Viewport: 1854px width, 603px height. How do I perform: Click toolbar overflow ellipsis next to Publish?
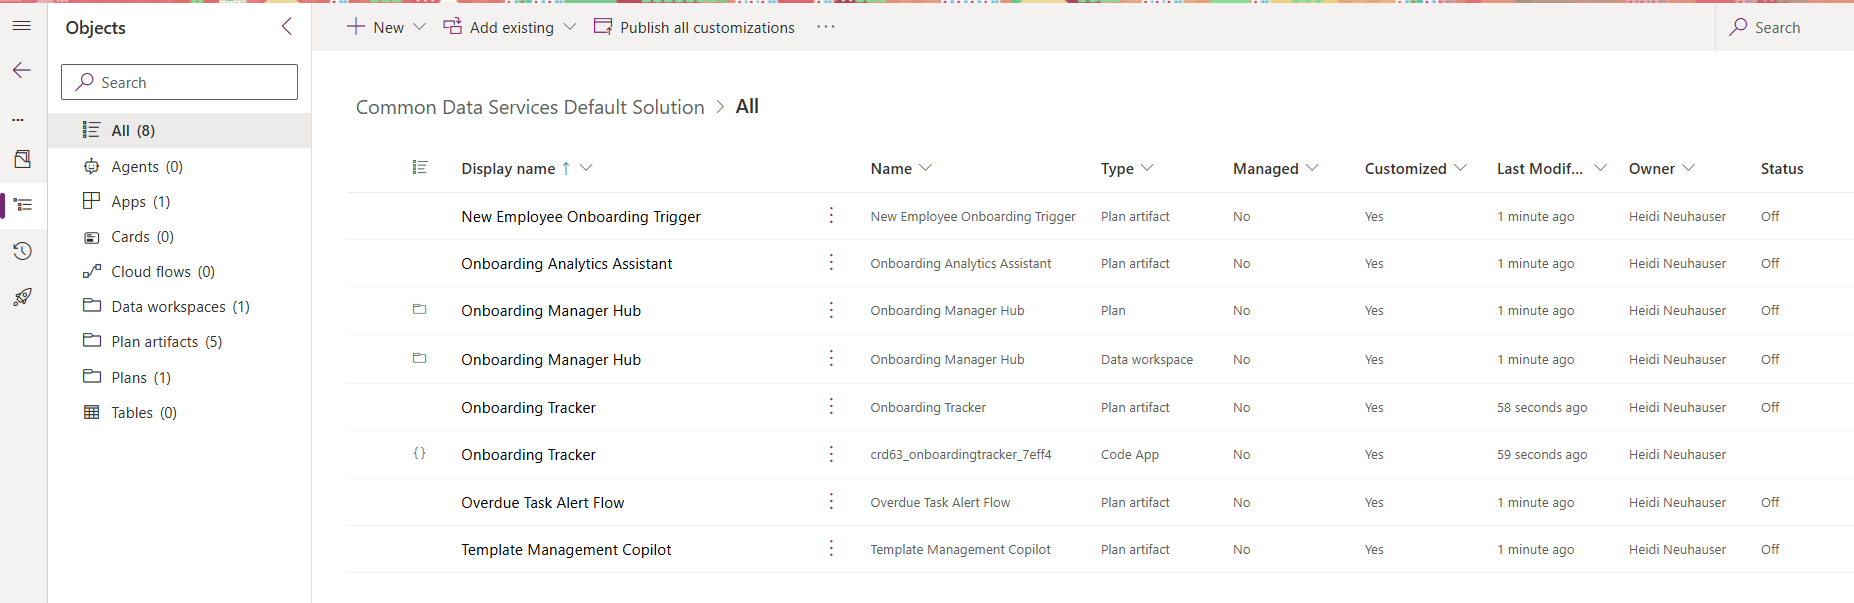pos(825,27)
